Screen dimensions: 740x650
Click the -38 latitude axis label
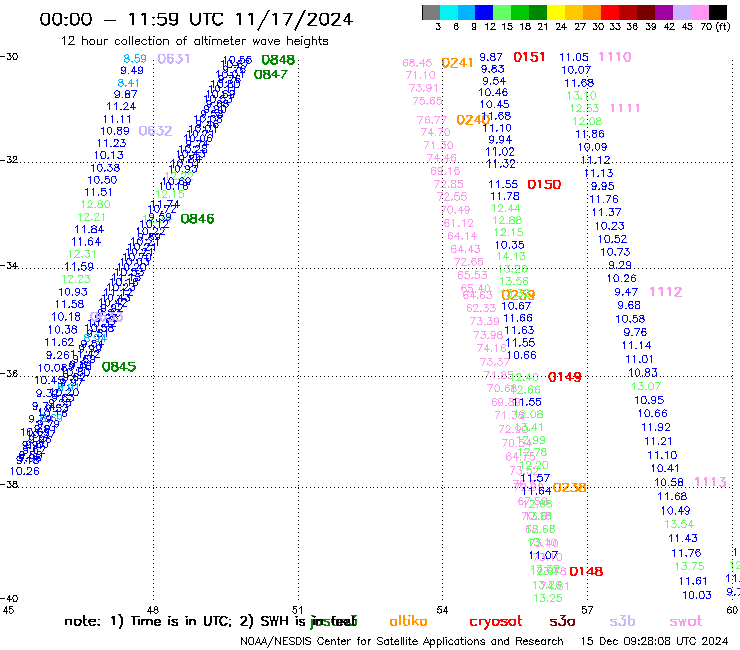[x=9, y=484]
